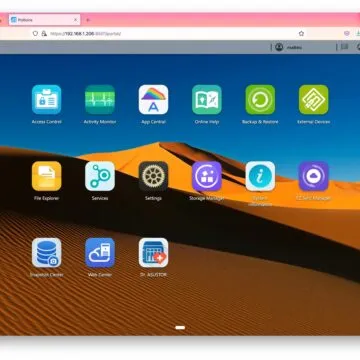Open App Central

point(153,100)
